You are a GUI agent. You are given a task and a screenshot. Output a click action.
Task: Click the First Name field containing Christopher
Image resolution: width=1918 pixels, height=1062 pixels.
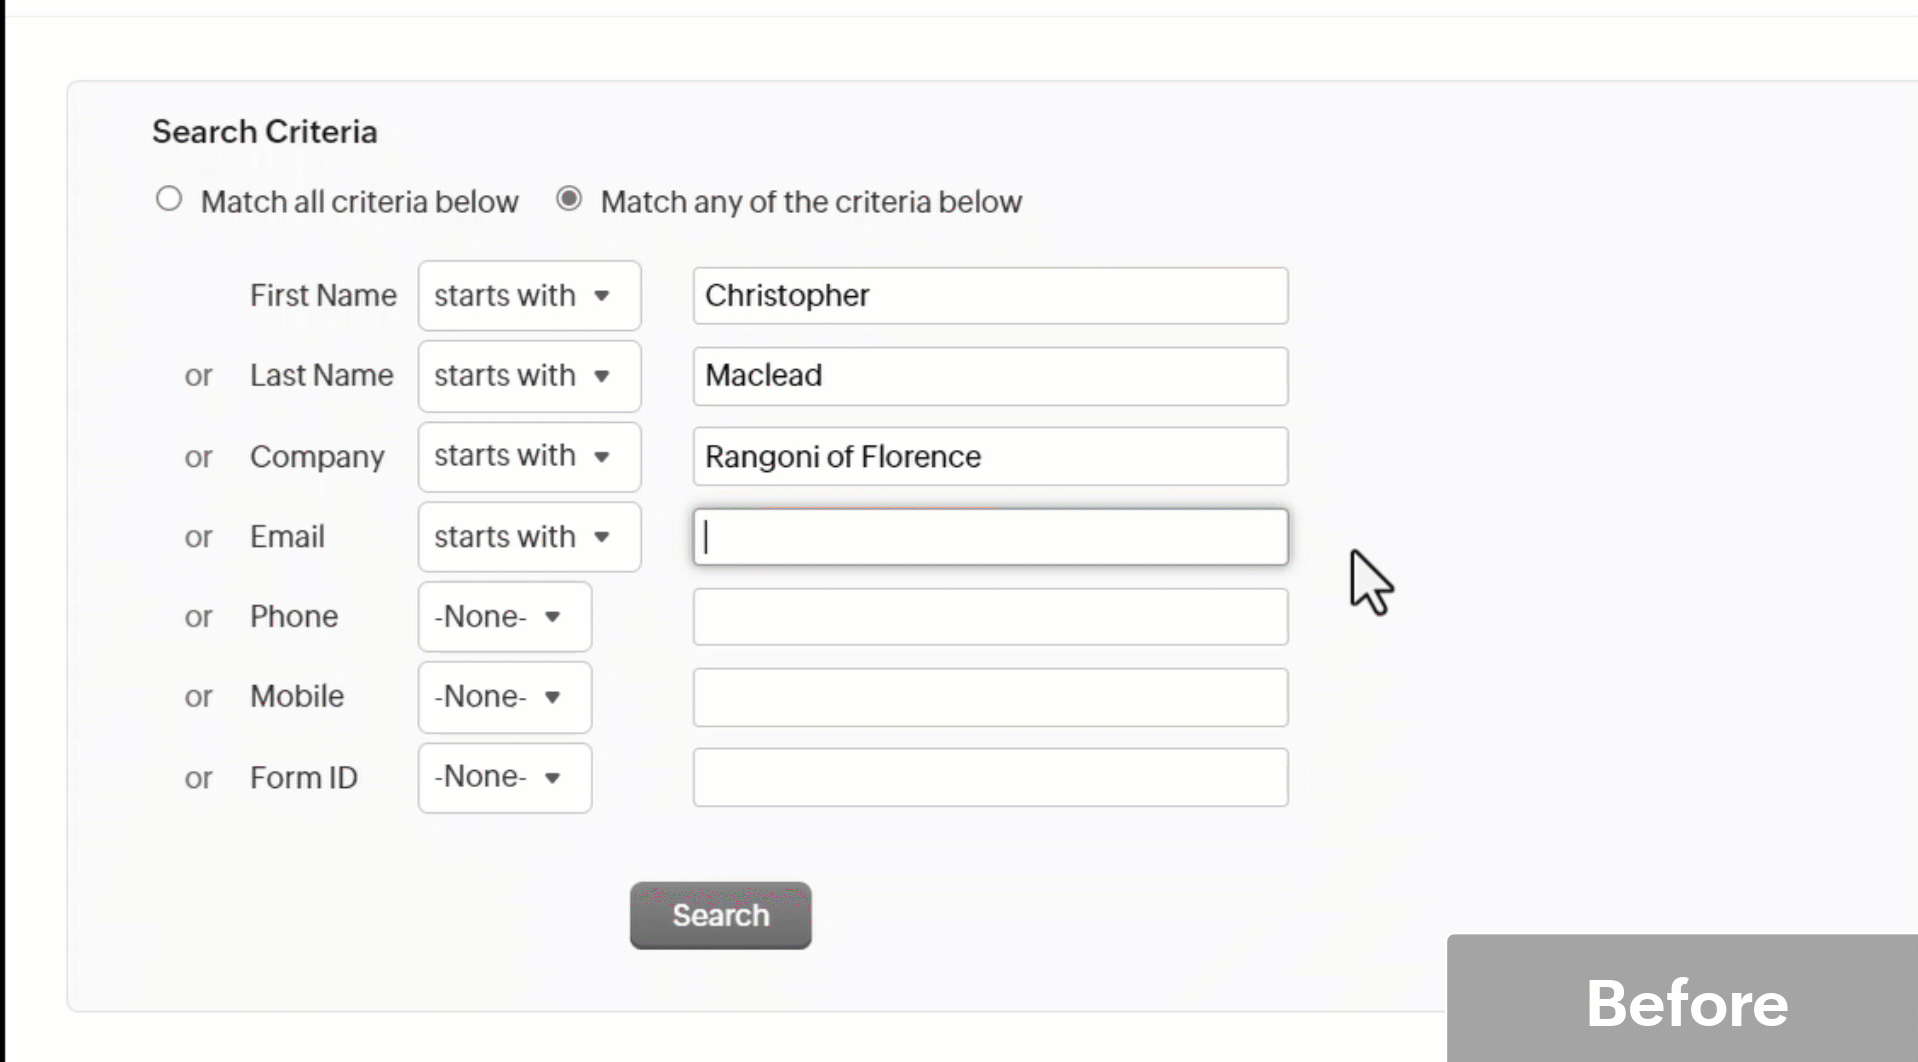coord(990,296)
